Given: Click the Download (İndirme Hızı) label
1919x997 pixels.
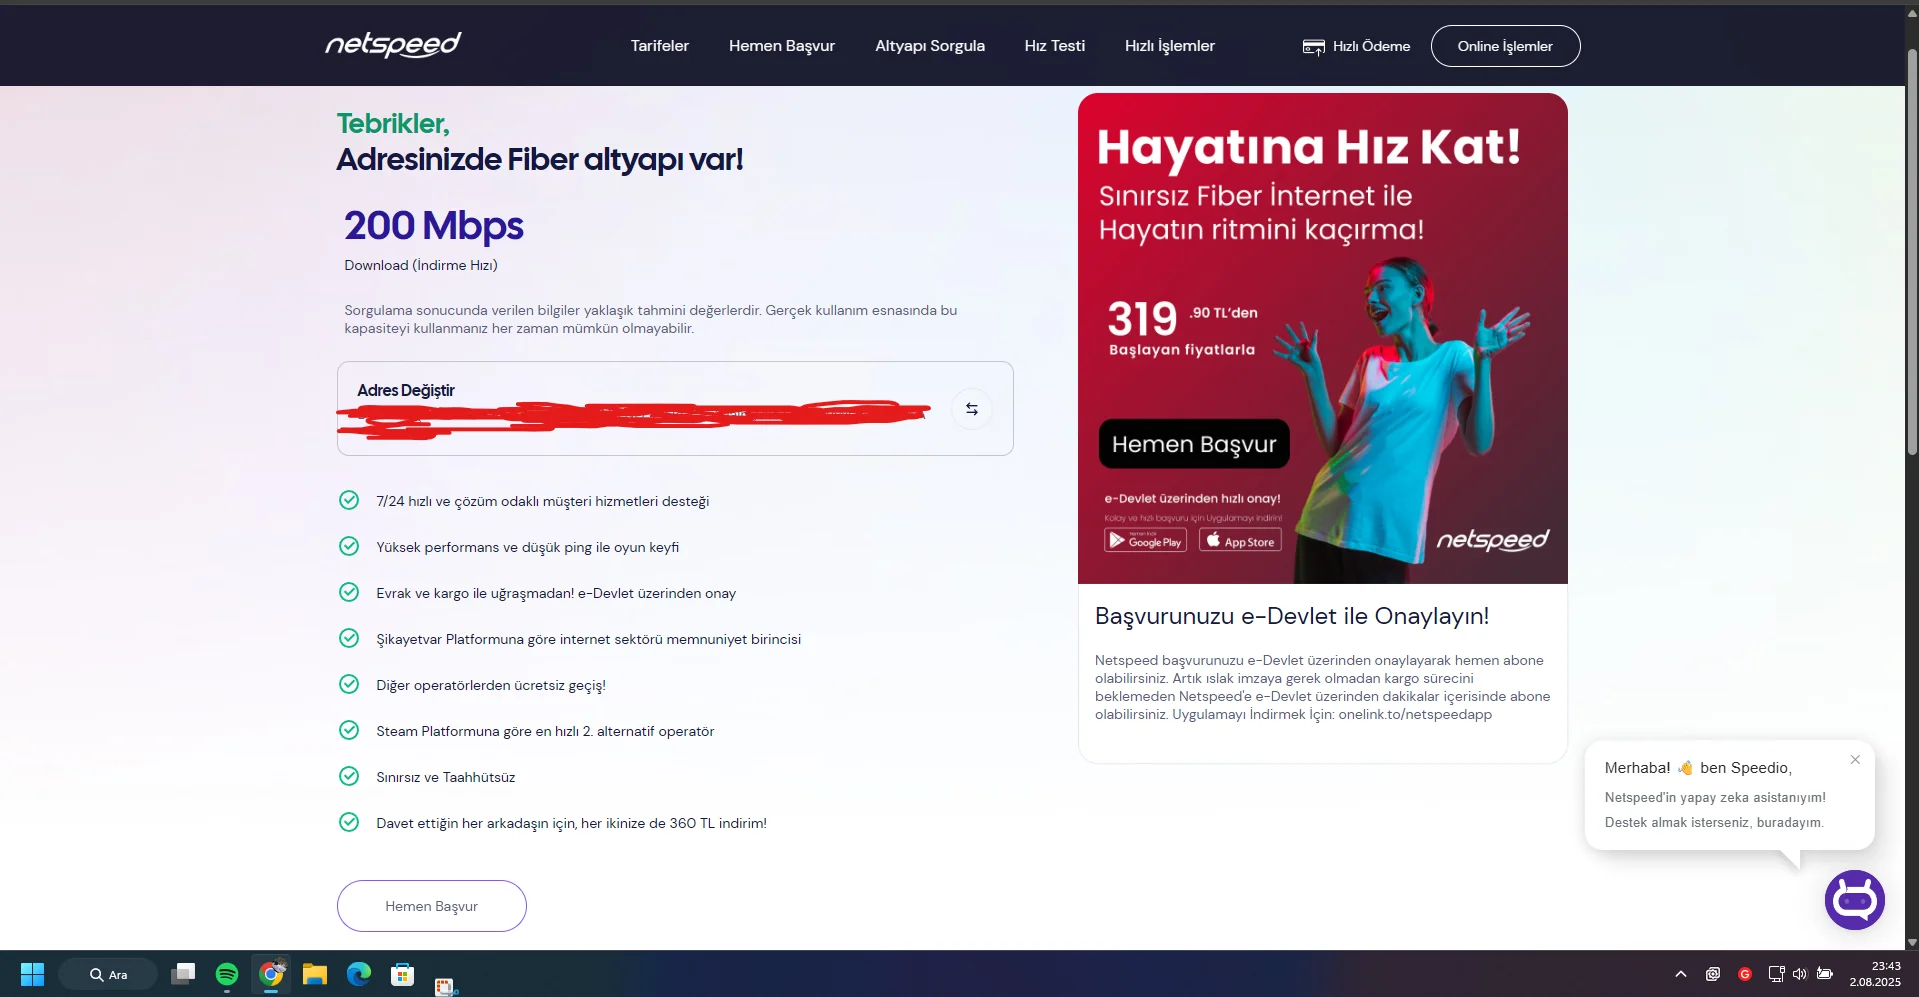Looking at the screenshot, I should pos(421,265).
